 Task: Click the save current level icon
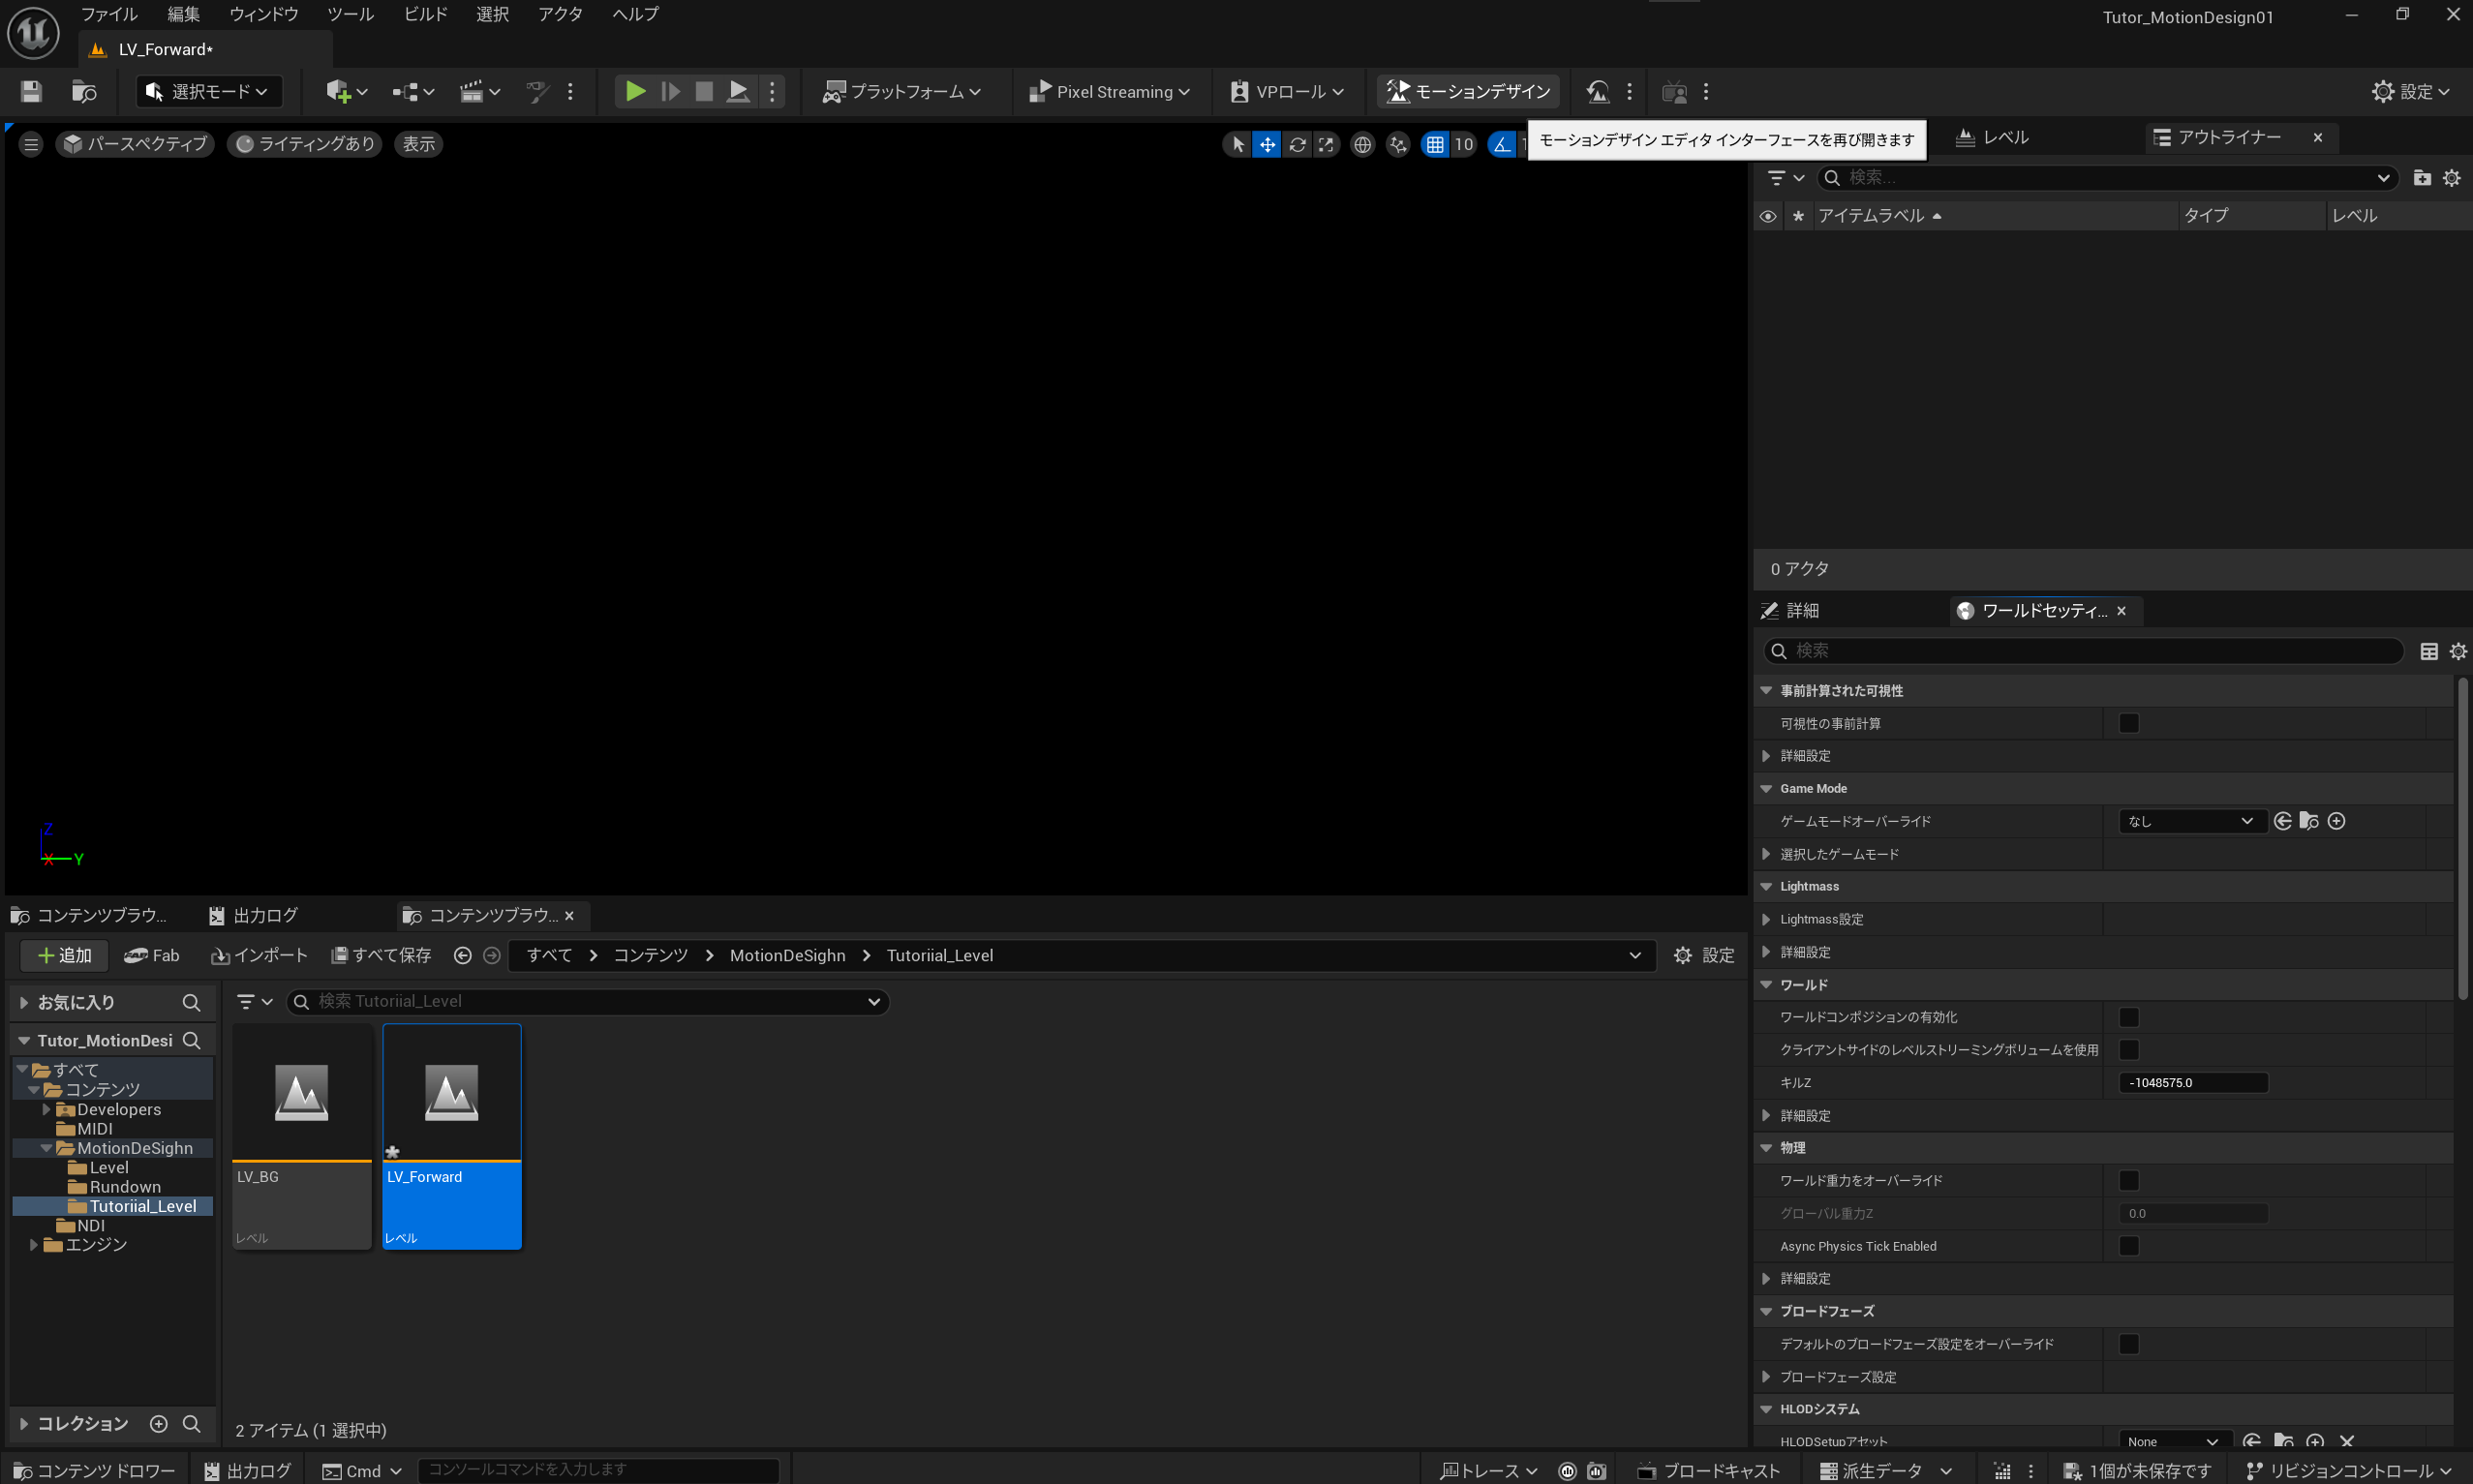click(31, 91)
